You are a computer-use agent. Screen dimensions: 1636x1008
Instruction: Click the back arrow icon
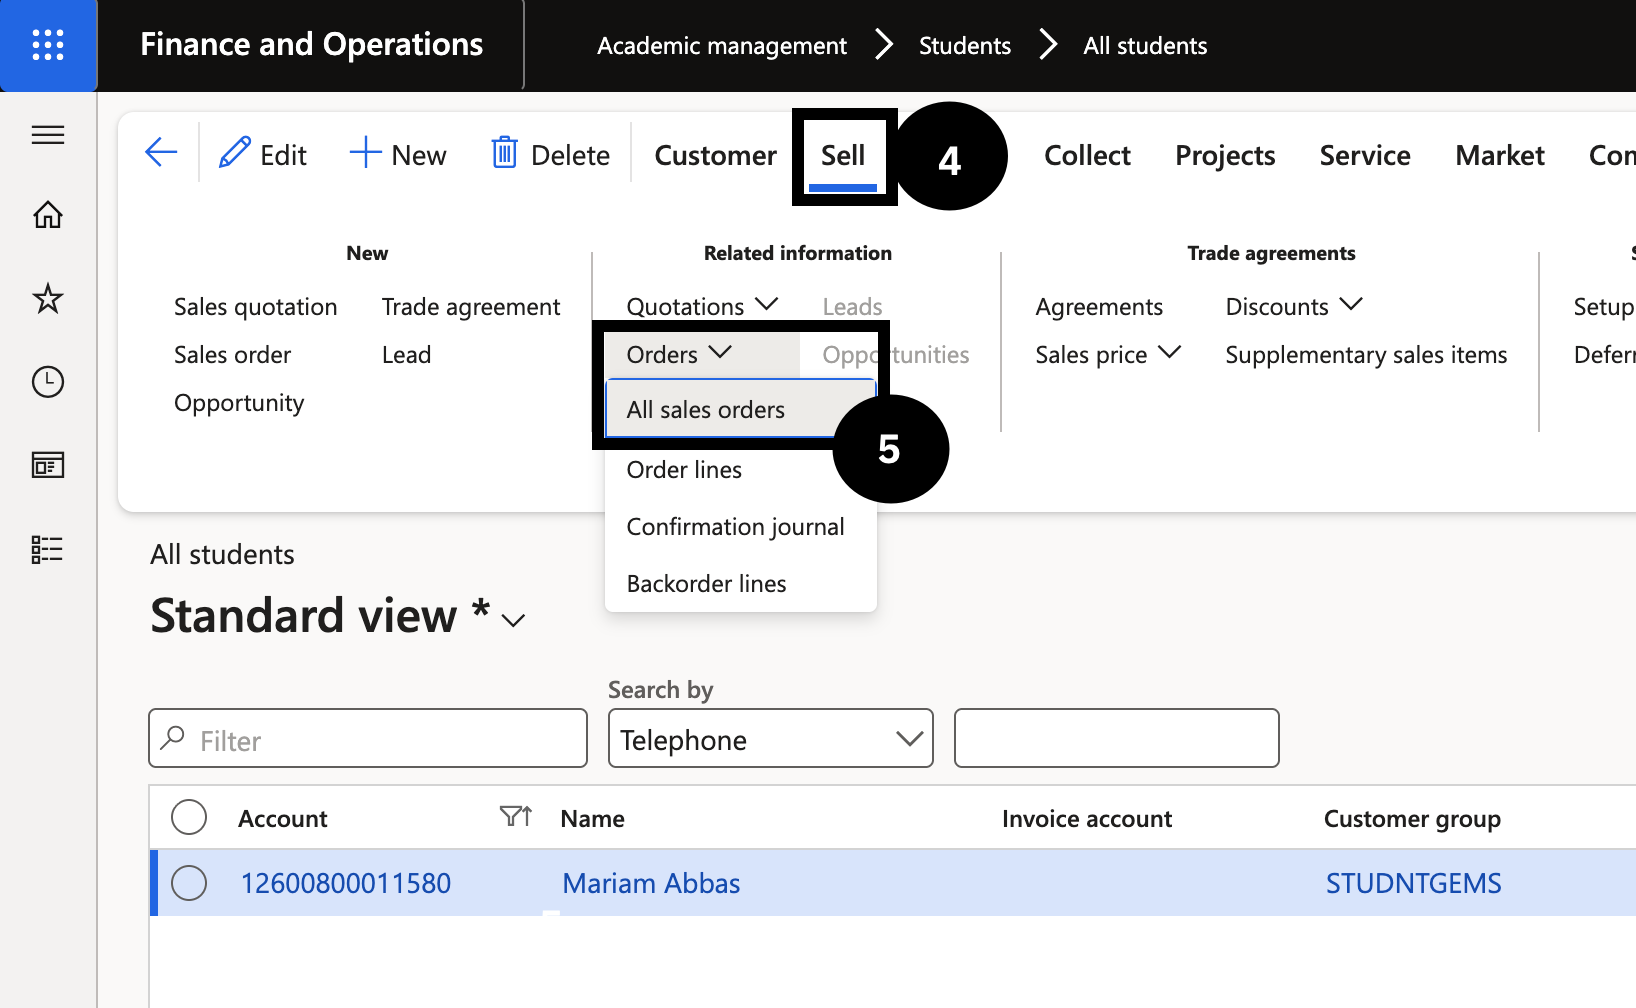click(x=161, y=153)
